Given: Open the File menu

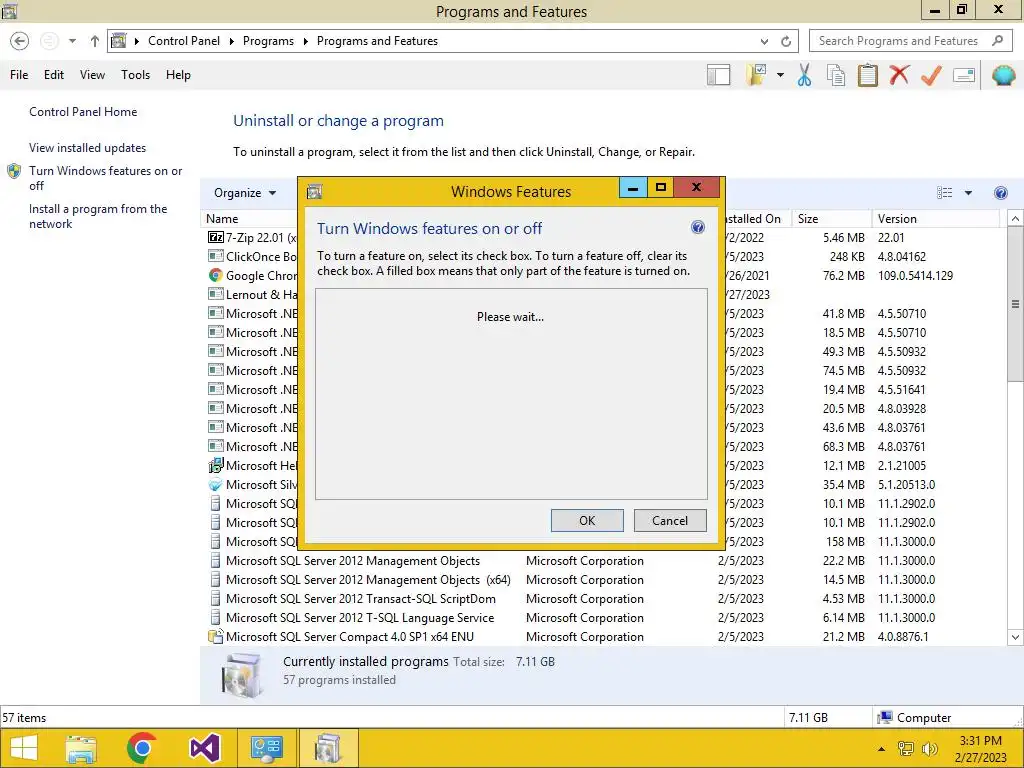Looking at the screenshot, I should 19,75.
